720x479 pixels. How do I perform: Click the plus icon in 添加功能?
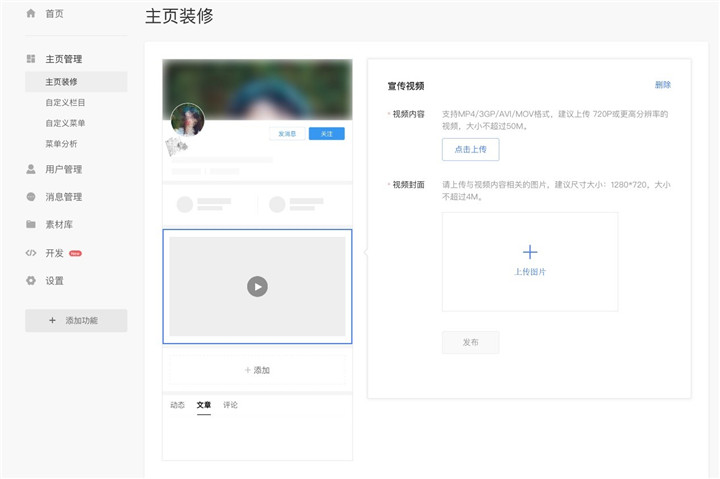52,321
